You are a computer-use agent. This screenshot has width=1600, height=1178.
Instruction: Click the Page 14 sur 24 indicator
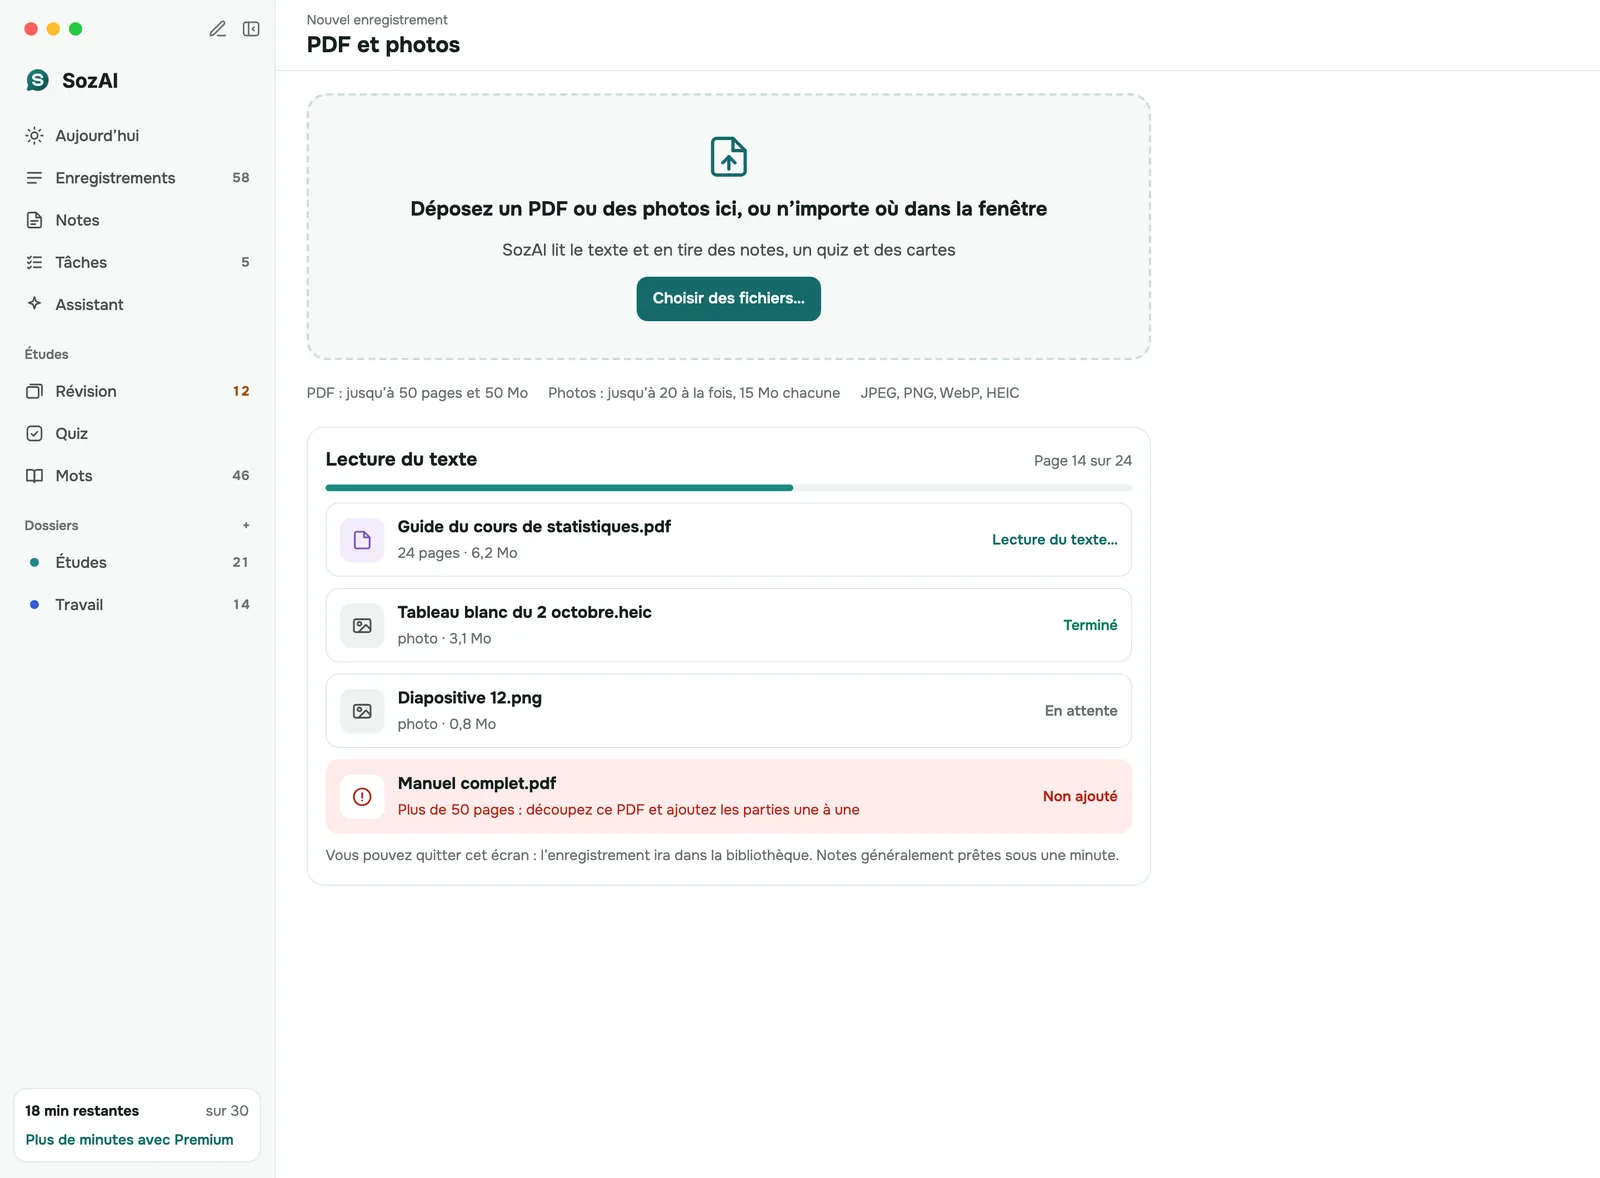click(x=1083, y=461)
